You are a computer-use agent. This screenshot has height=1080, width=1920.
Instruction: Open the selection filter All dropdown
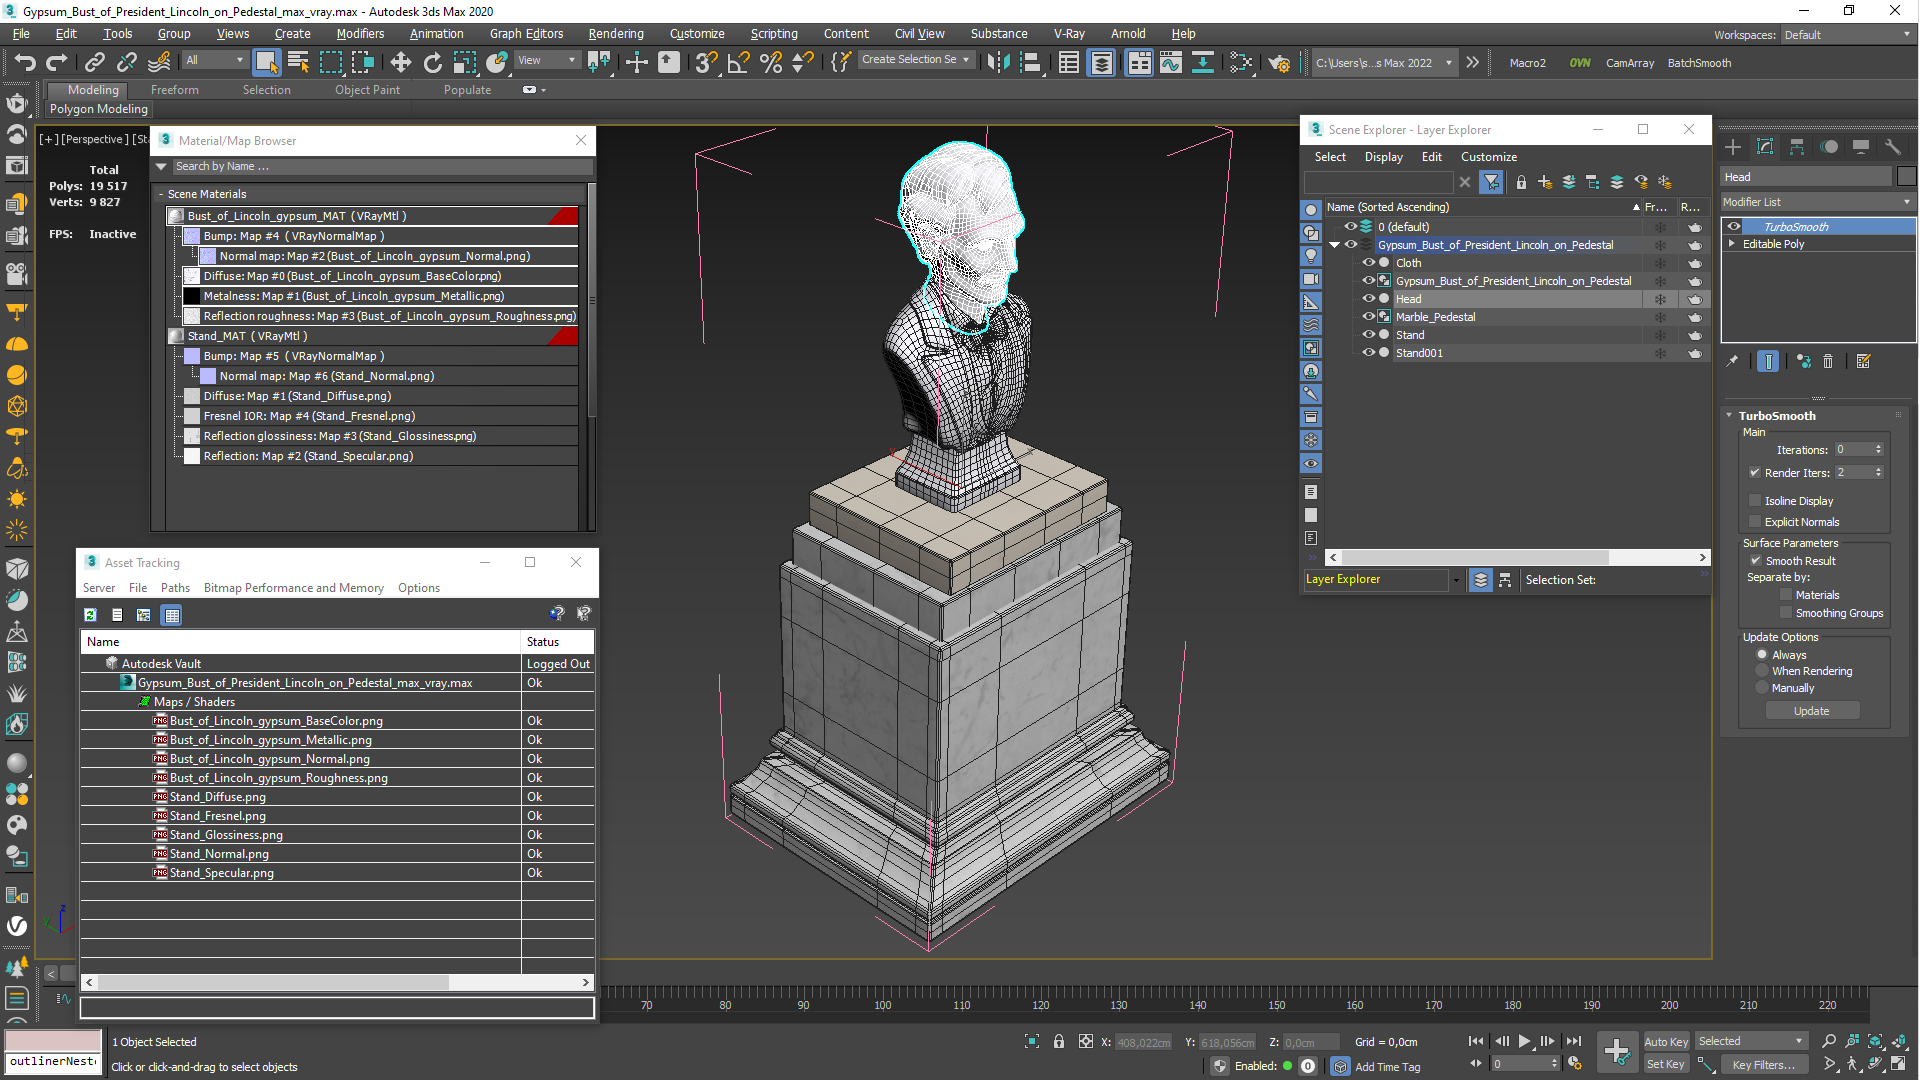click(214, 61)
